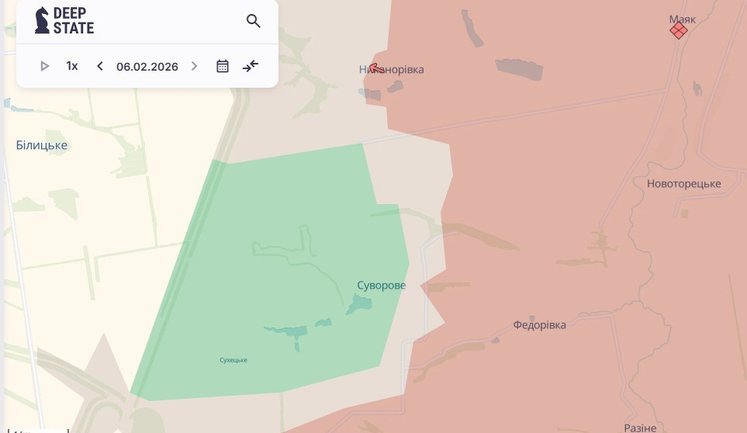Image resolution: width=747 pixels, height=433 pixels.
Task: Click the Федорівка town label
Action: tap(539, 325)
